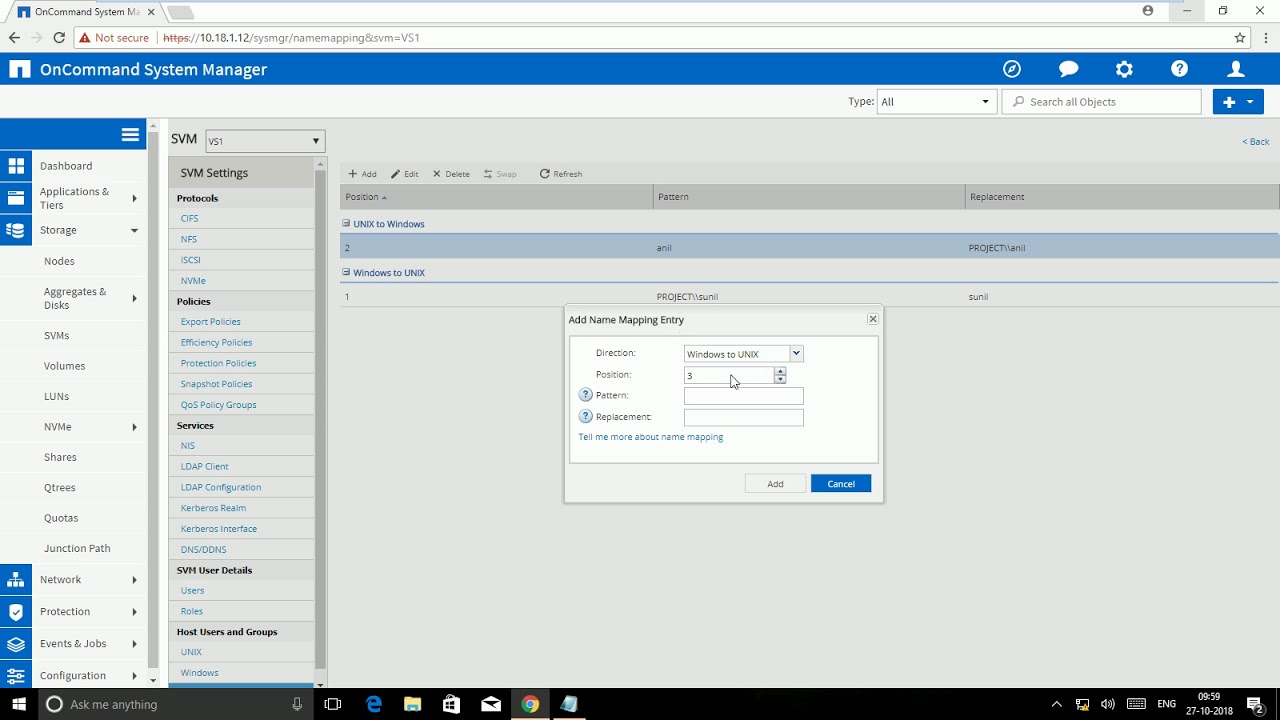The image size is (1280, 720).
Task: Open the compass navigation icon in header
Action: (x=1012, y=69)
